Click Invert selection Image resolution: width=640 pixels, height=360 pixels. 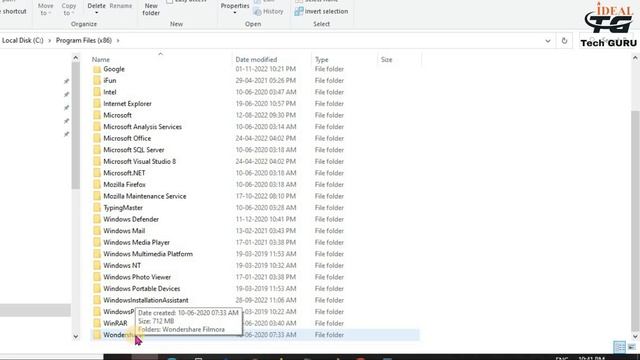(321, 11)
